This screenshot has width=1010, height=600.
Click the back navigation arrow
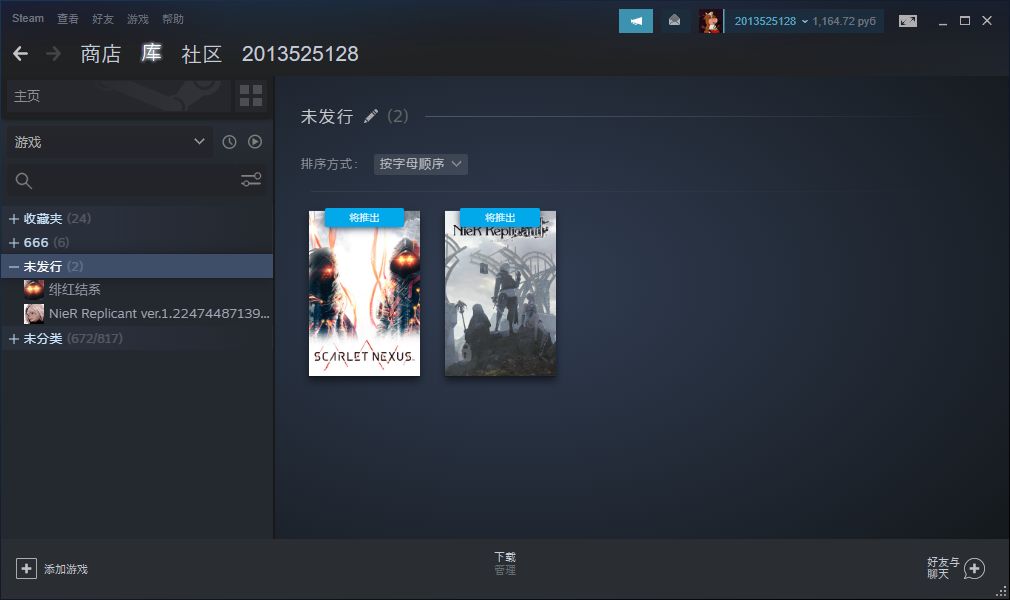click(x=21, y=53)
